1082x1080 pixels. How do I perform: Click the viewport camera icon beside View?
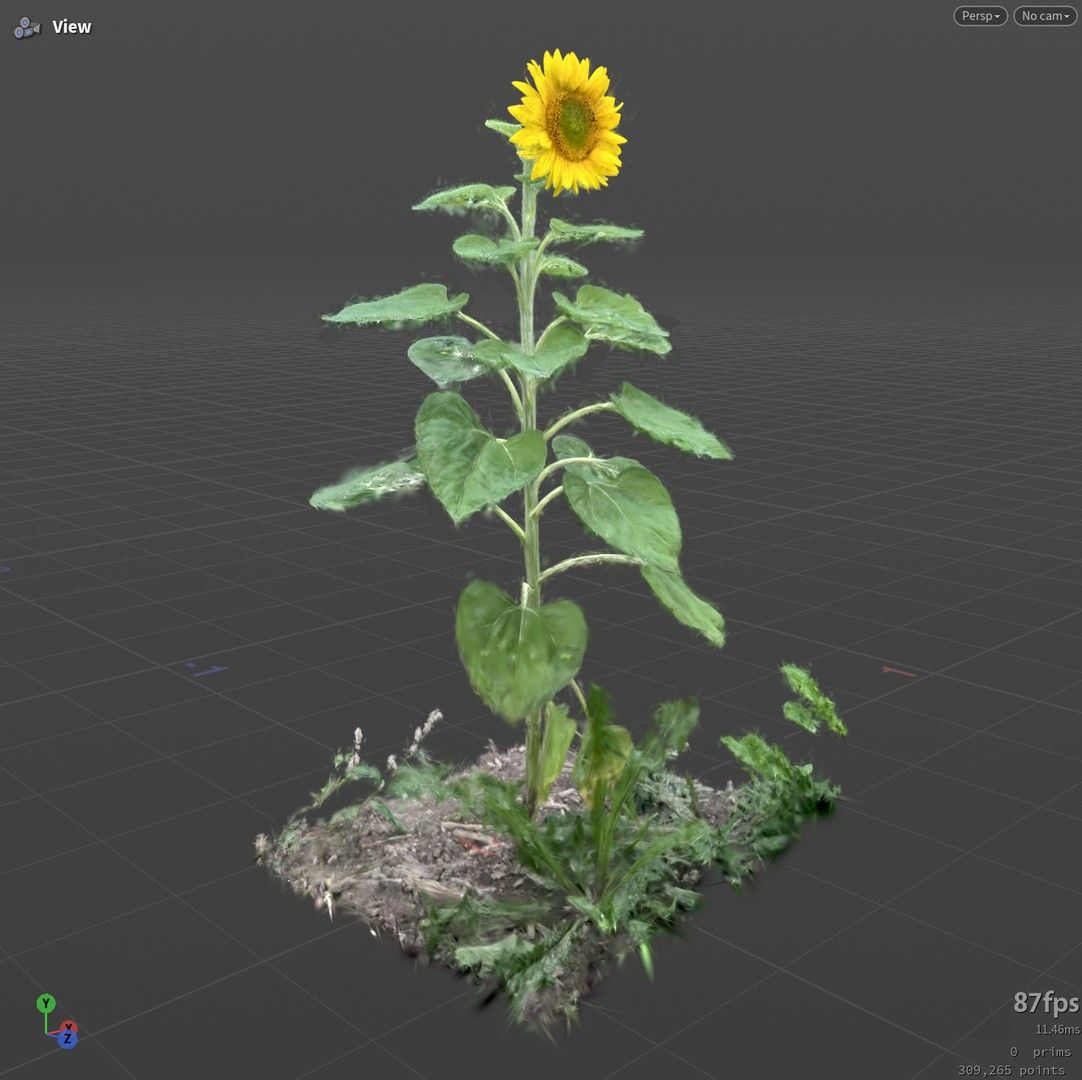coord(27,28)
